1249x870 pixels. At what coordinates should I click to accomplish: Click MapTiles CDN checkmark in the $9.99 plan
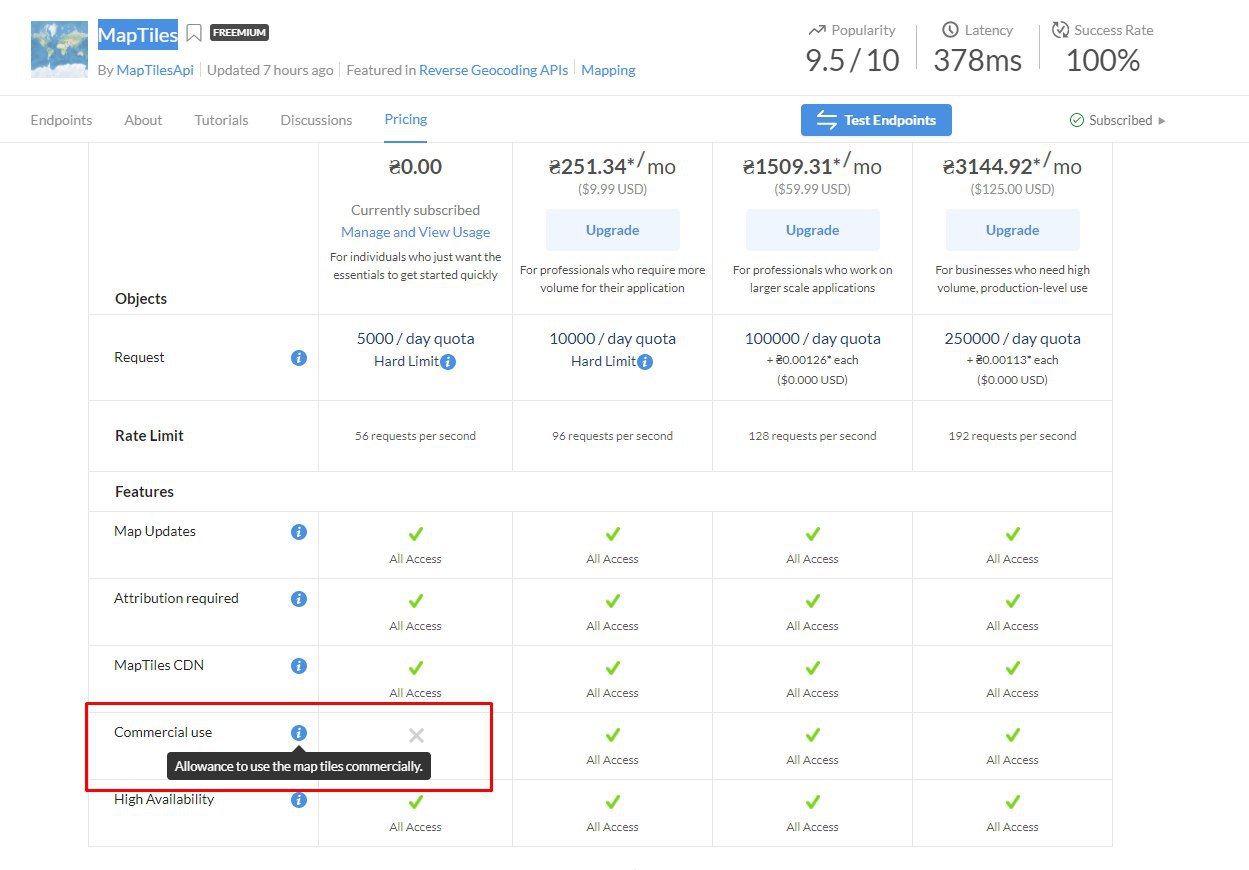point(613,668)
